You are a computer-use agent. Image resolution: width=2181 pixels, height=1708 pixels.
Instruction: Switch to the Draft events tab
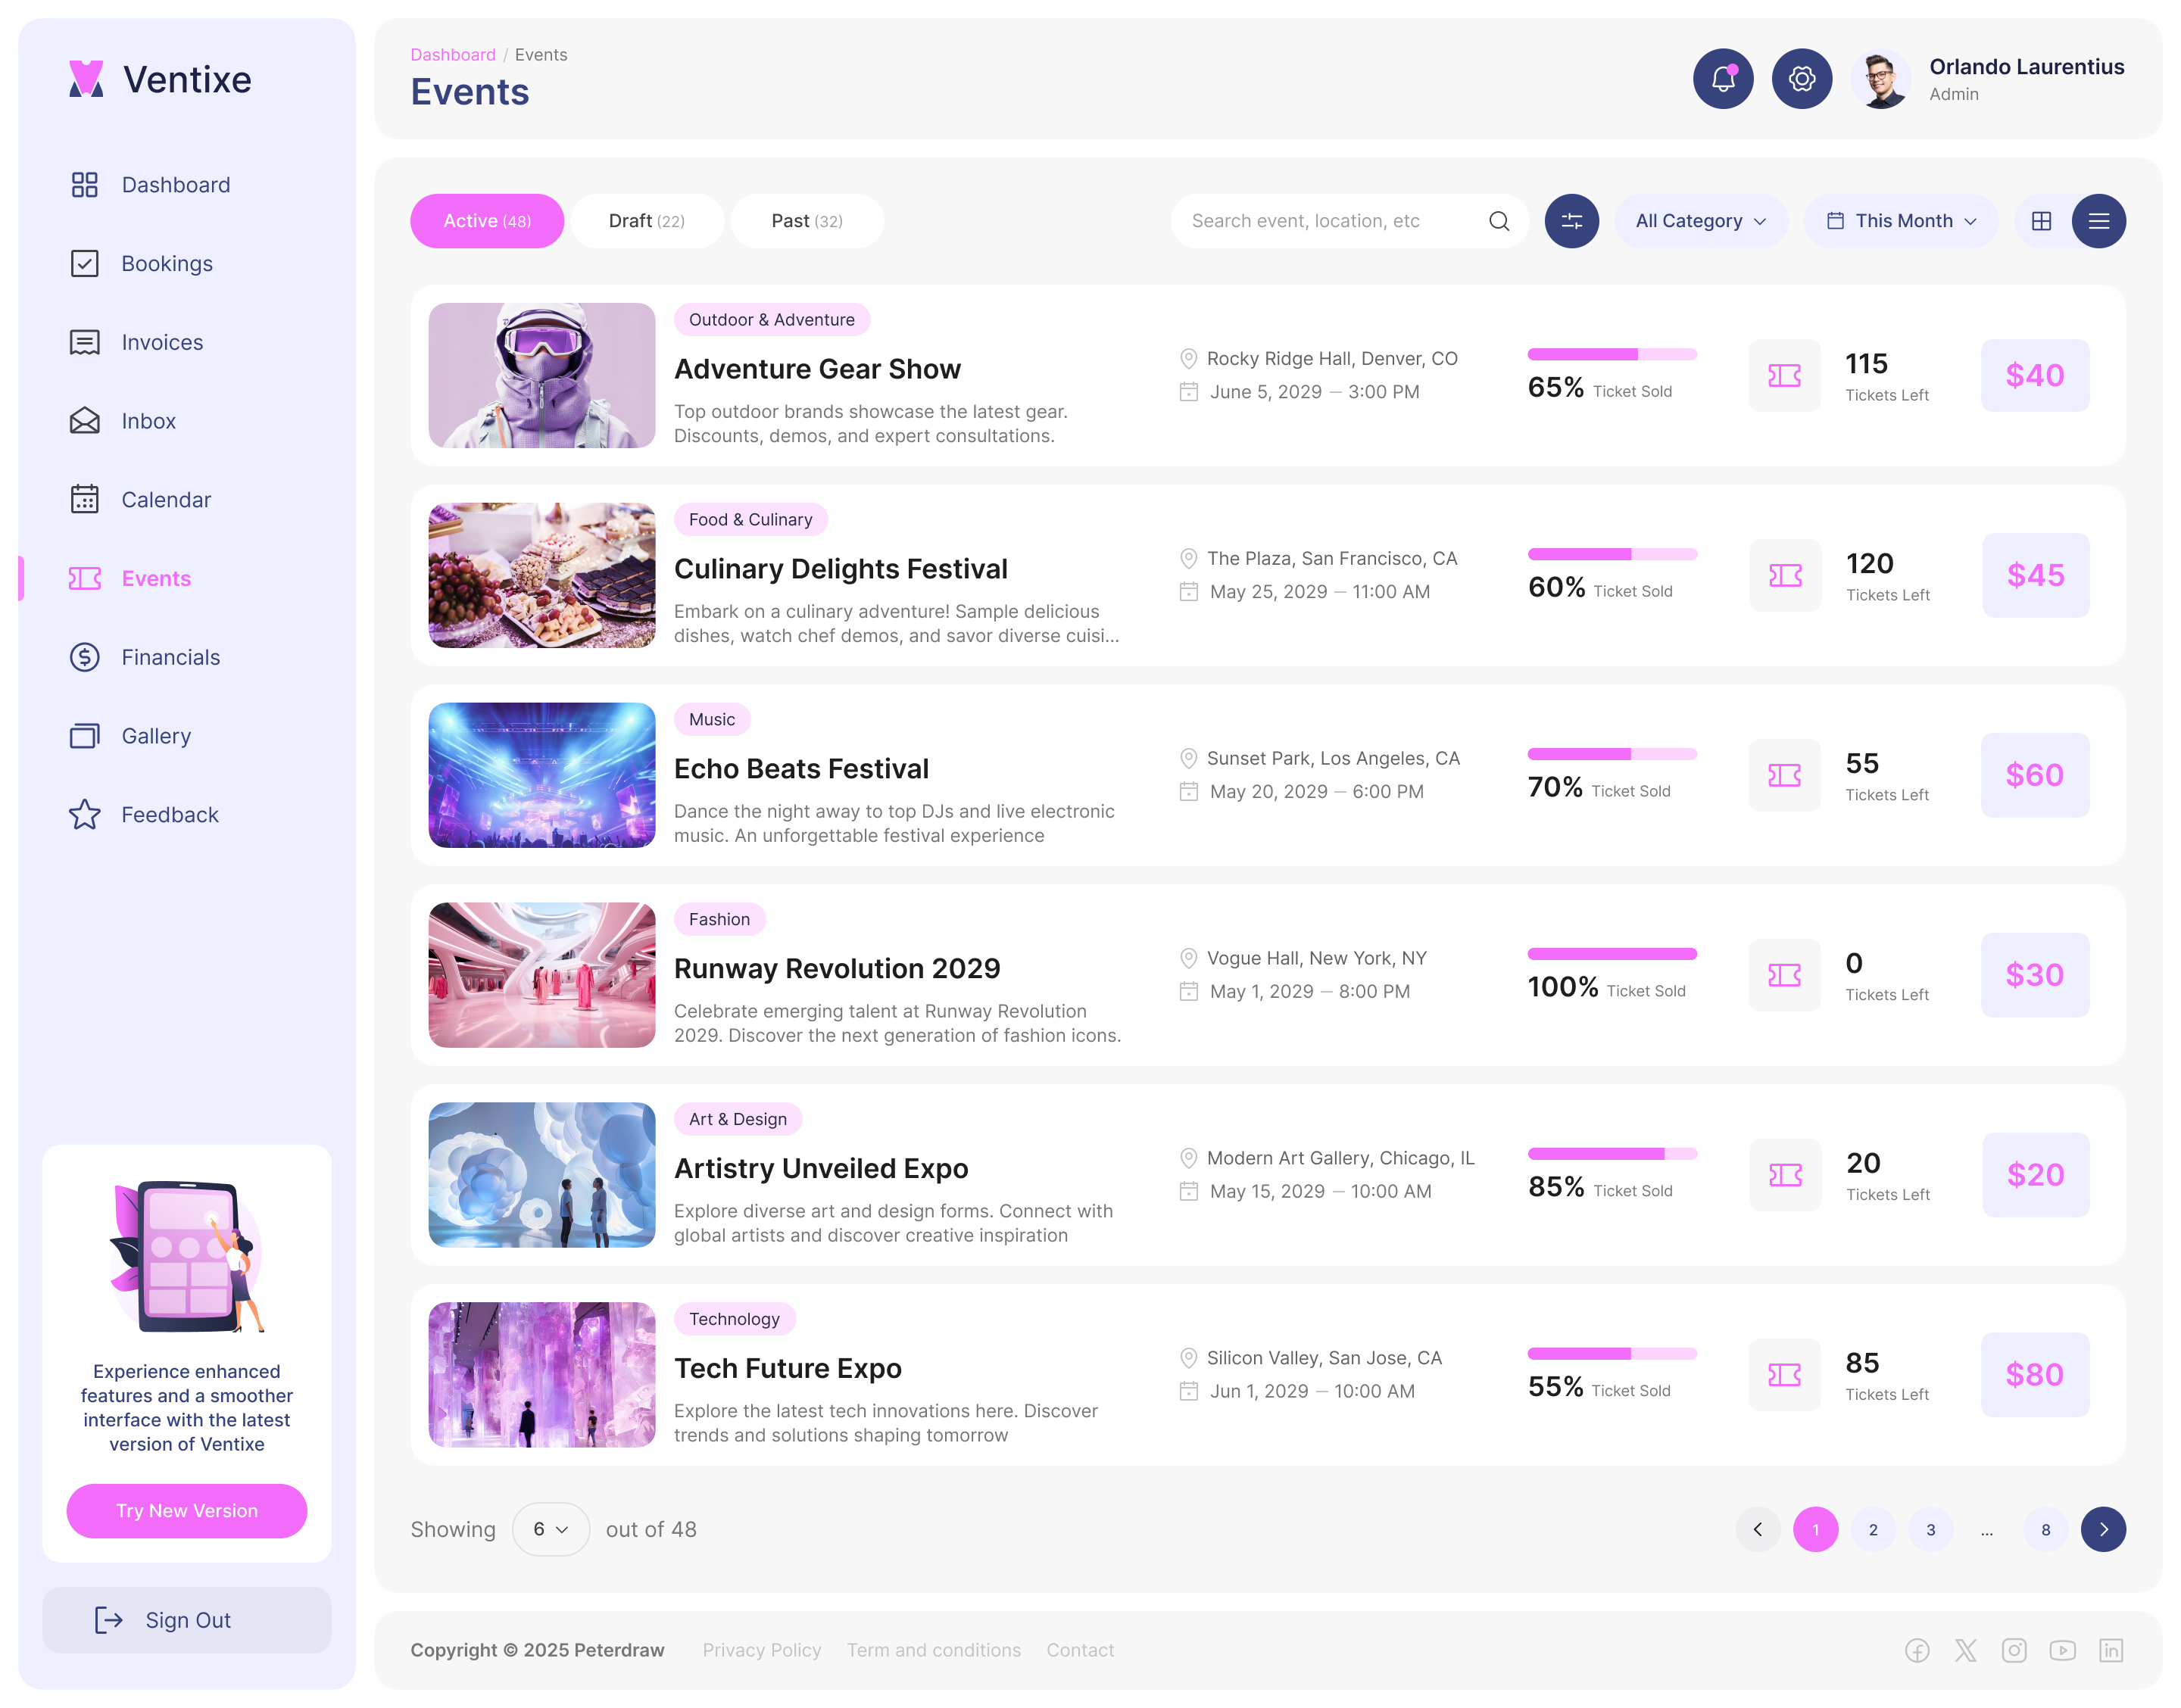tap(647, 220)
